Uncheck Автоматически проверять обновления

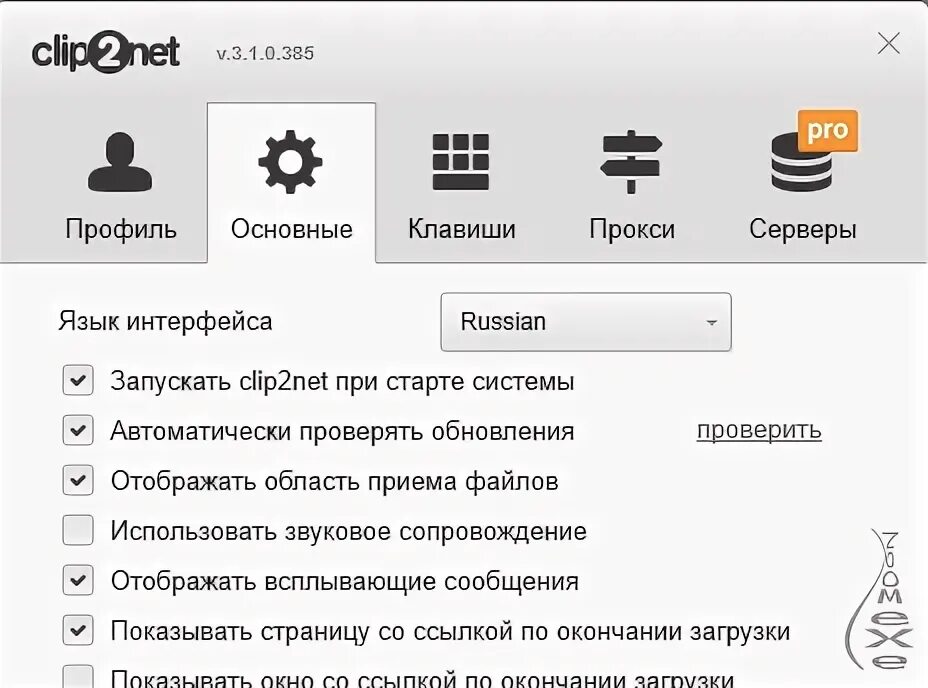pos(78,430)
